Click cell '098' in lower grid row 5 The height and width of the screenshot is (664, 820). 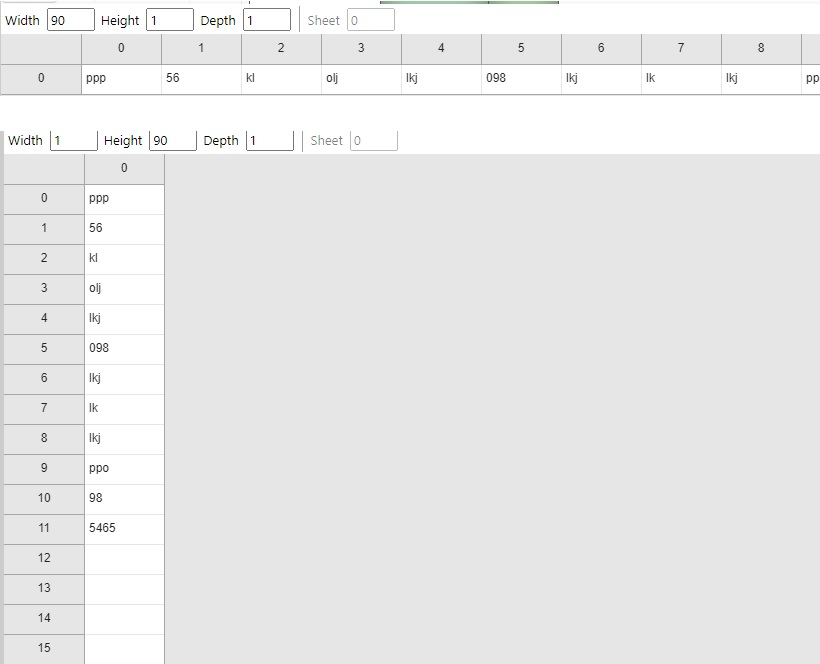pyautogui.click(x=124, y=349)
